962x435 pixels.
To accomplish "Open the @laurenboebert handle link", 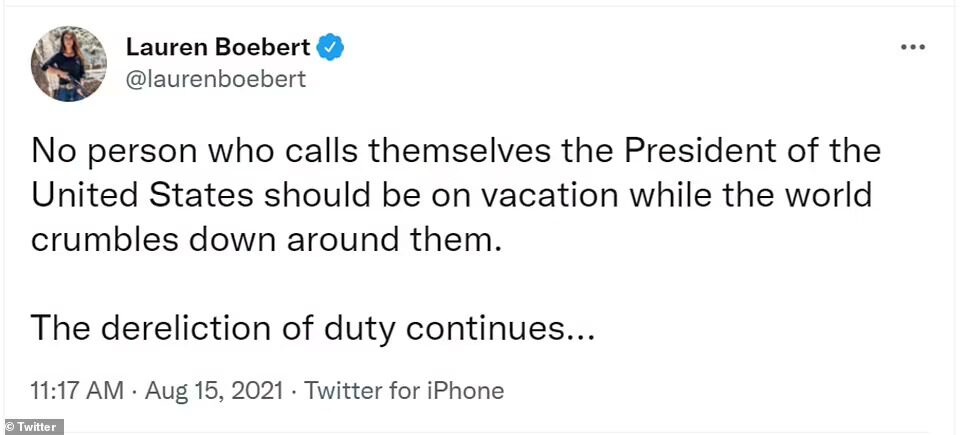I will 216,79.
